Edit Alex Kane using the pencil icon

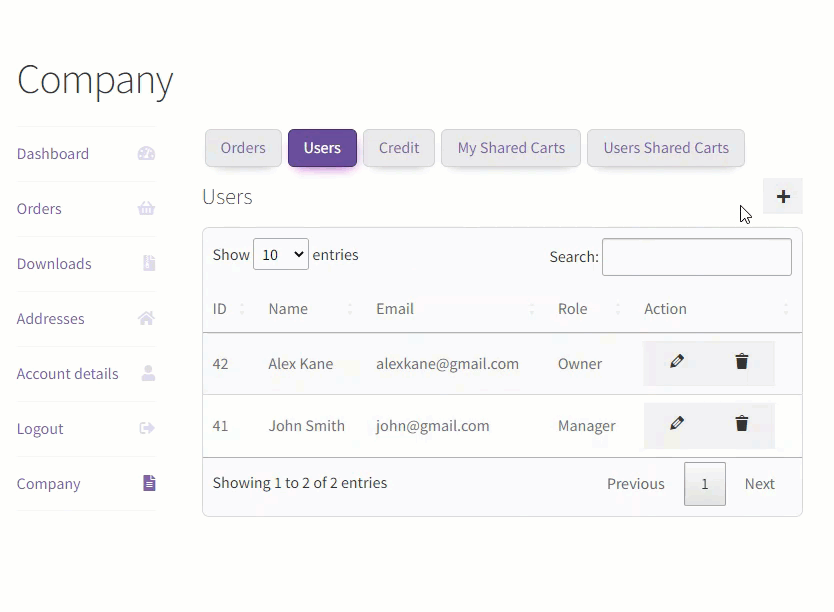pyautogui.click(x=677, y=362)
